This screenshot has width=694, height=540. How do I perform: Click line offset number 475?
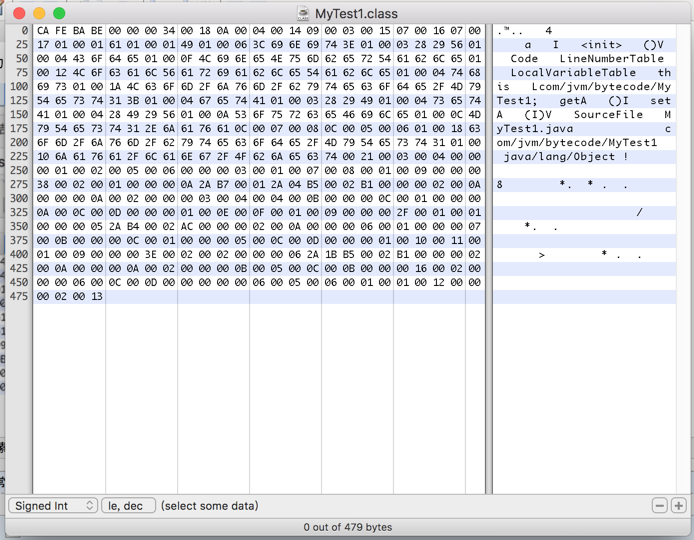point(19,296)
